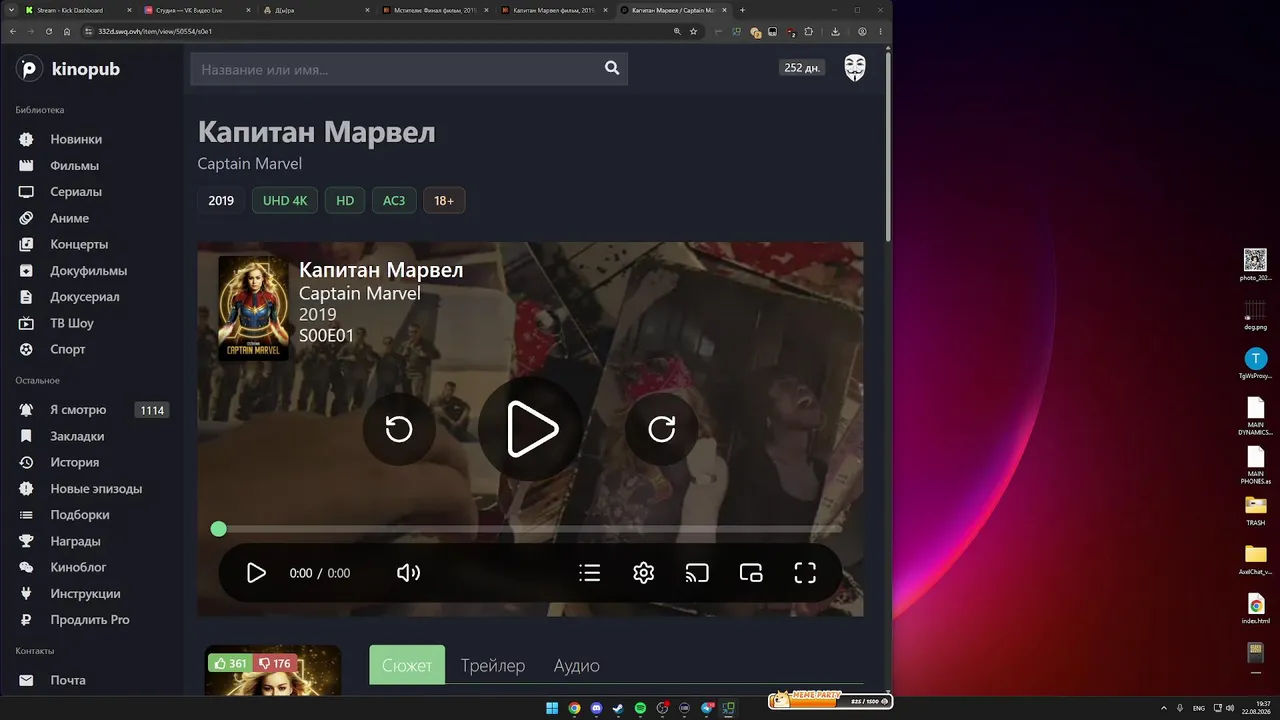Click the Captain Marvel poster thumbnail in player
The image size is (1280, 720).
[x=253, y=308]
